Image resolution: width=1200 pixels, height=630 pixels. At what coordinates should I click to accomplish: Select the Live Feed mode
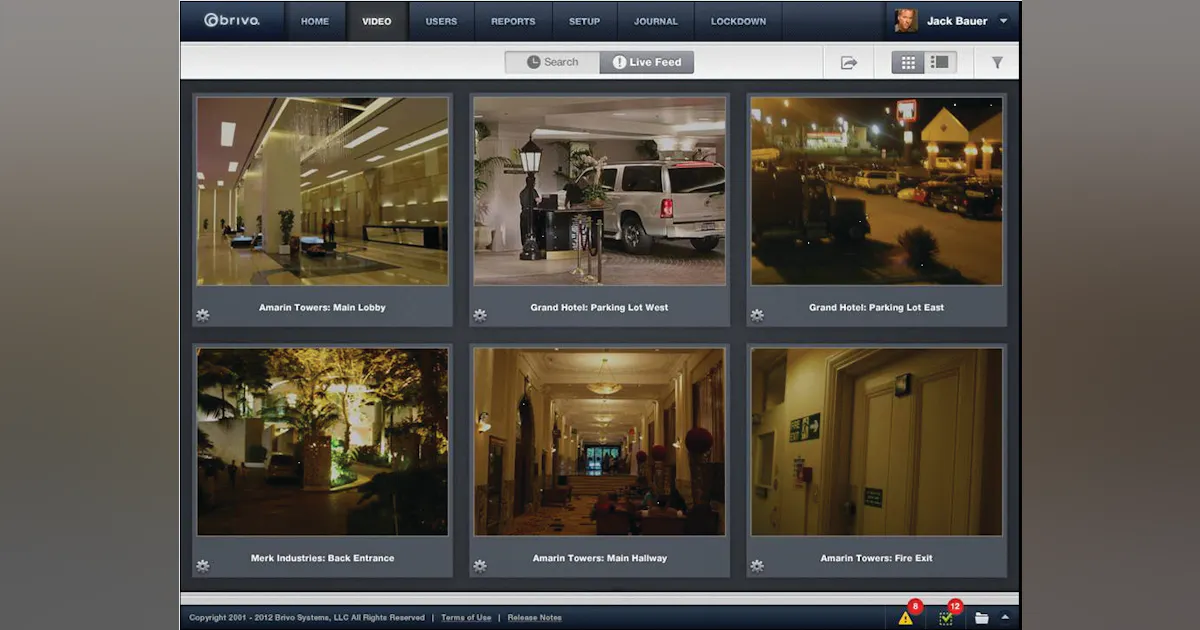point(647,62)
